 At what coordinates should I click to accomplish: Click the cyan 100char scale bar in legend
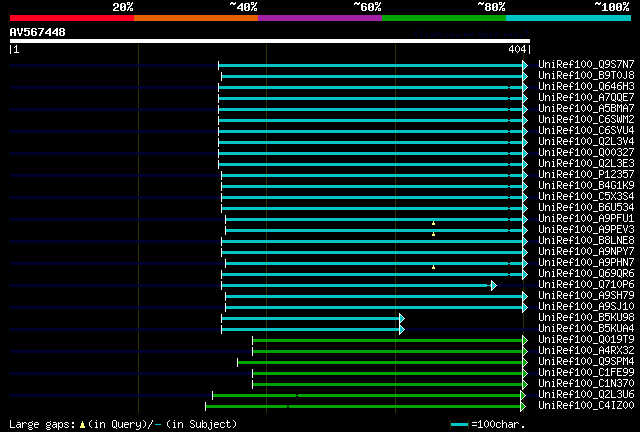460,425
